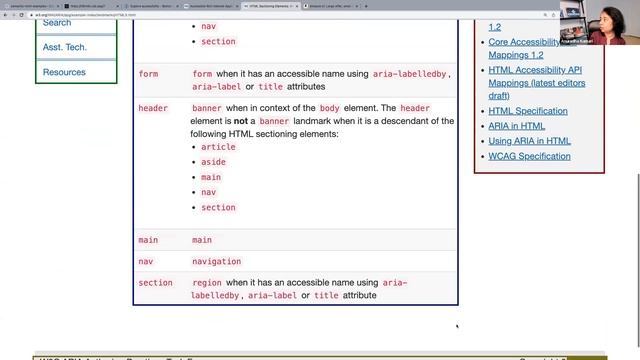This screenshot has height=360, width=640.
Task: Open the Search sidebar link
Action: (x=57, y=23)
